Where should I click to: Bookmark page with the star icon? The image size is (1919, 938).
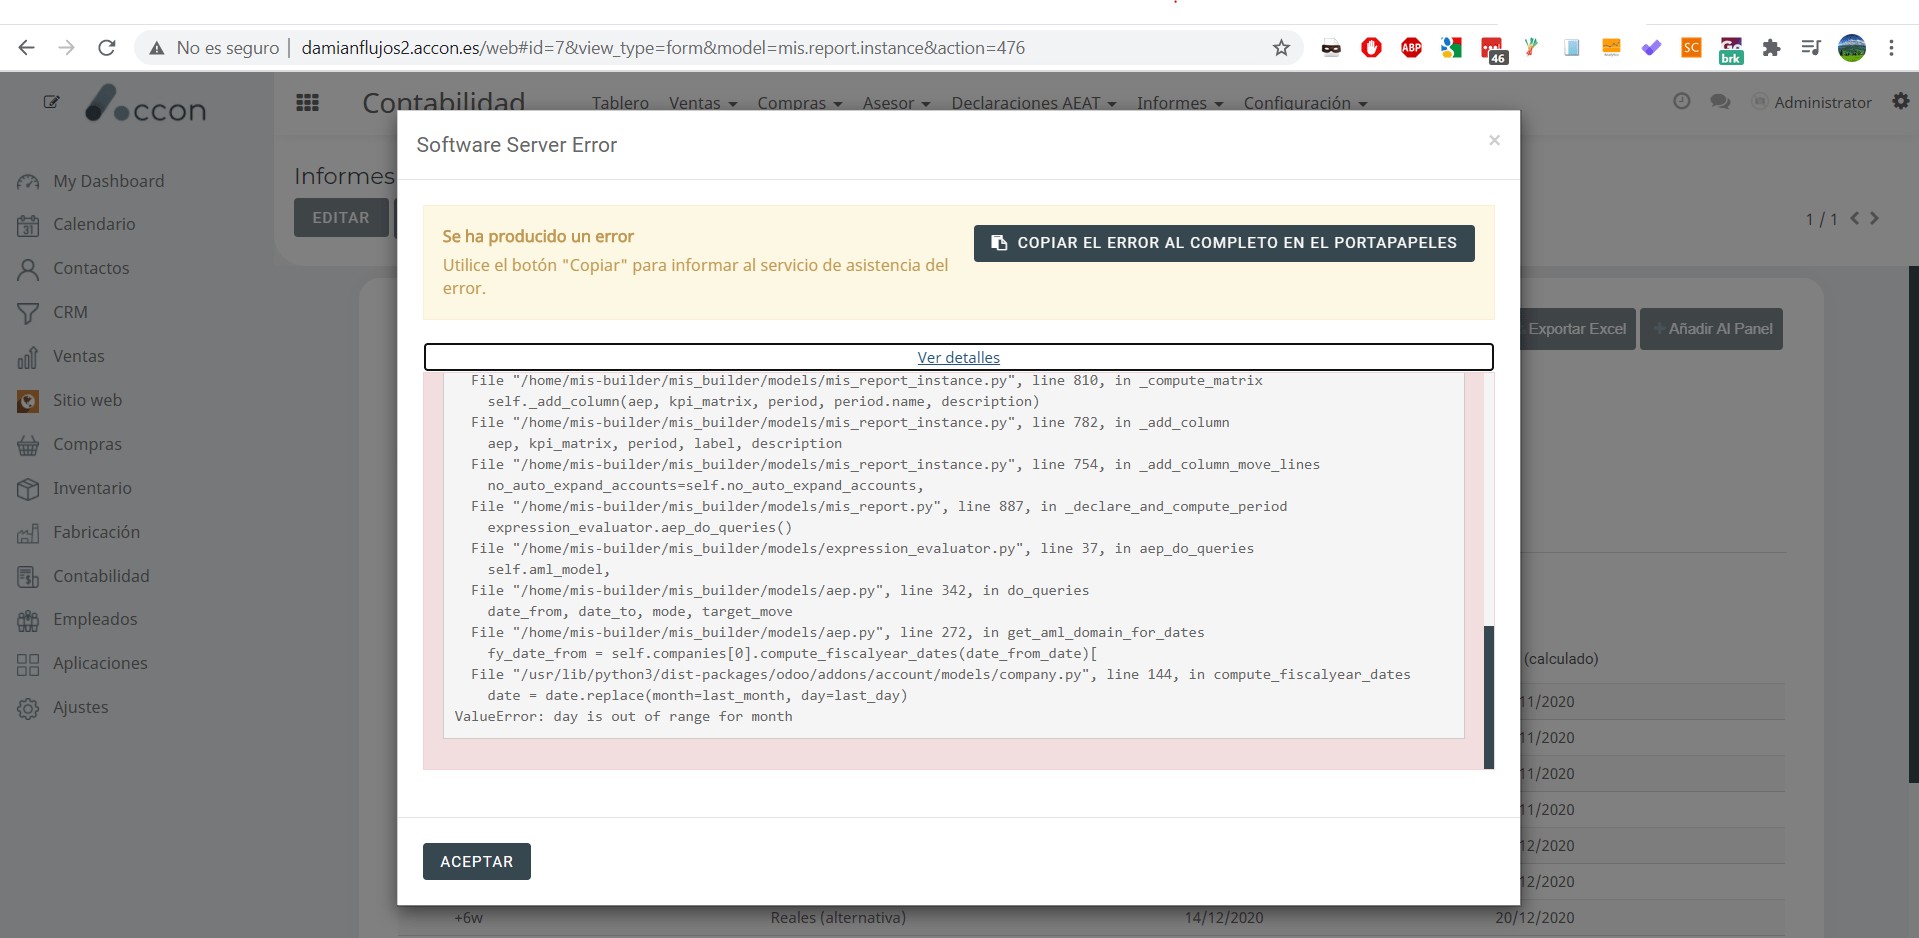[x=1281, y=48]
